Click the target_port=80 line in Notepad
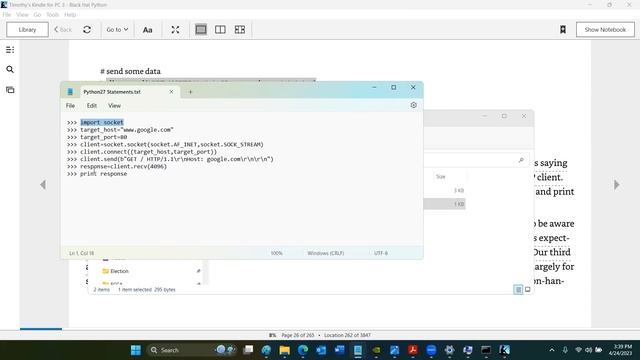Screen dimensions: 640x360 (103, 137)
